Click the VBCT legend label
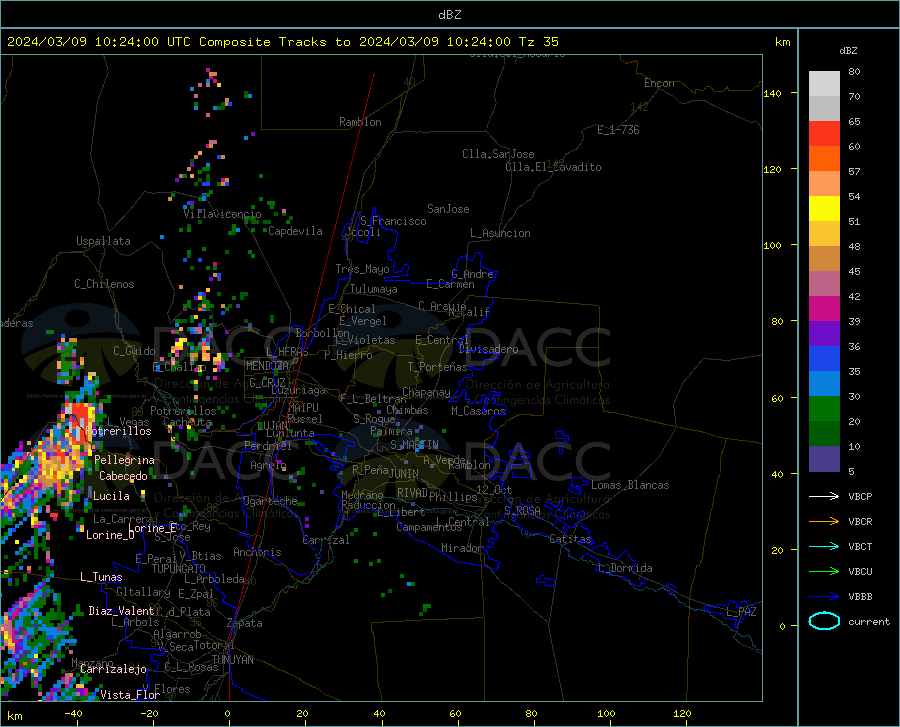 point(860,546)
